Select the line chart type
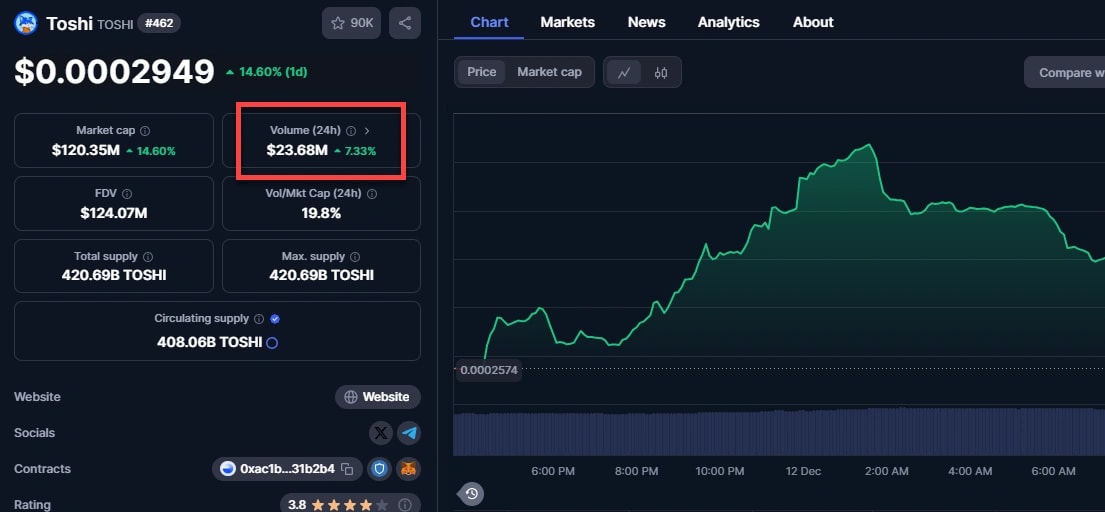1105x512 pixels. 624,72
